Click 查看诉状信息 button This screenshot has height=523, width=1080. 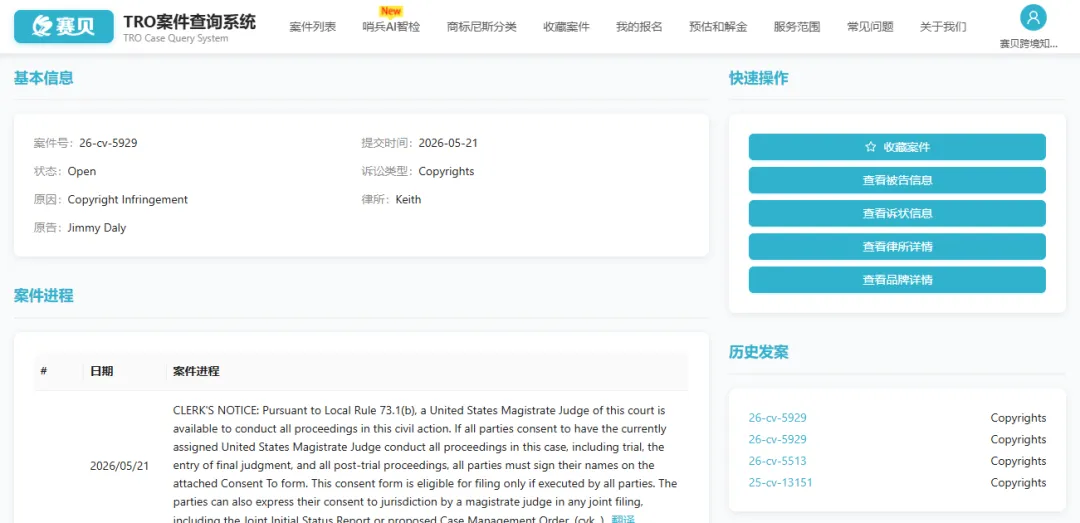click(897, 214)
